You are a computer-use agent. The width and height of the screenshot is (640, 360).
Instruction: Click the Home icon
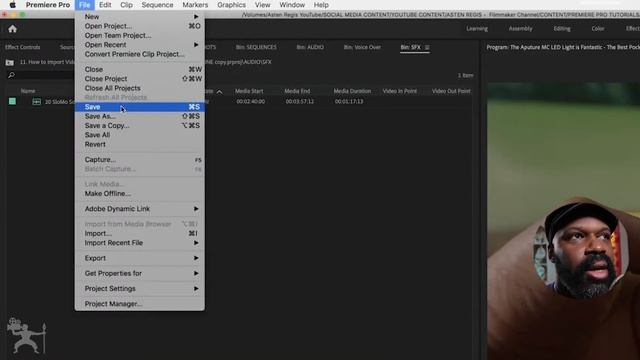click(12, 29)
